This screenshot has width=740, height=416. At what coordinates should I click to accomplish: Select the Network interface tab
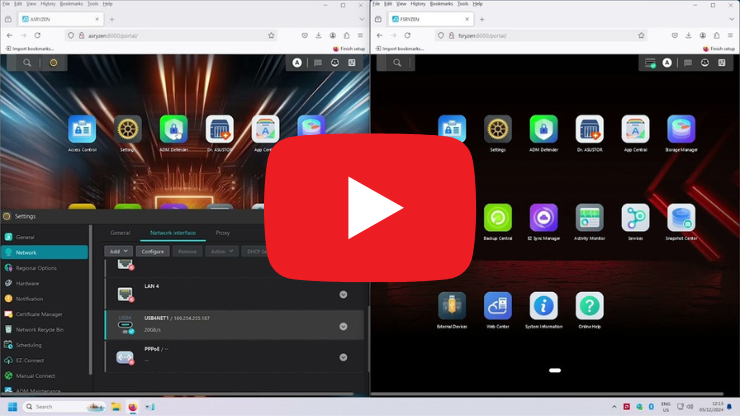click(173, 233)
